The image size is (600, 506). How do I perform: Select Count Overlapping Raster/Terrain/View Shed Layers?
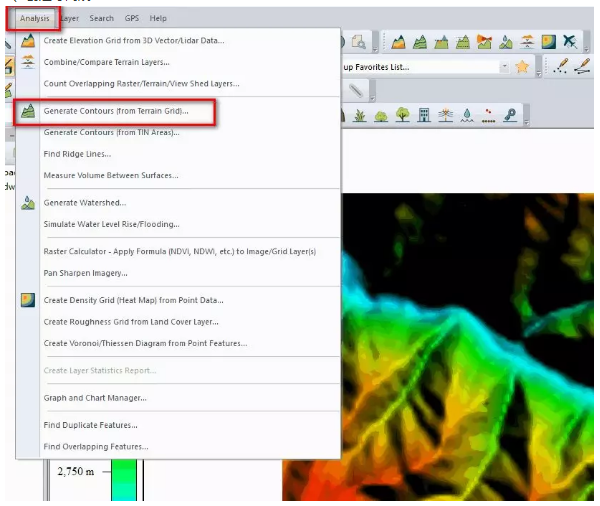click(x=141, y=83)
